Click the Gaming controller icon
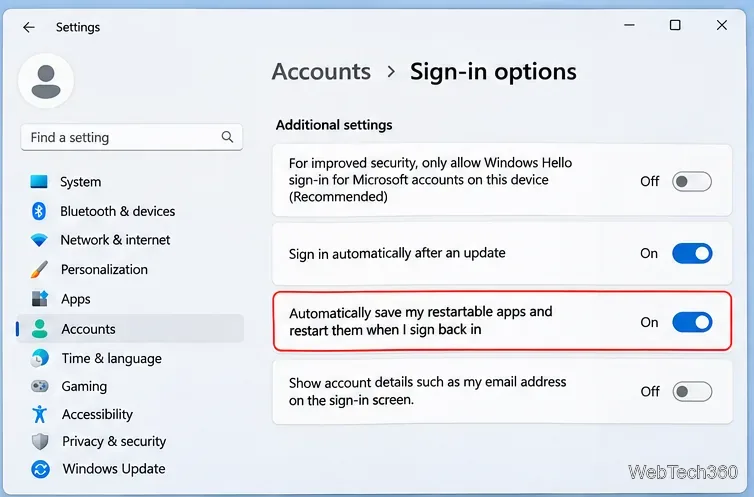The width and height of the screenshot is (754, 497). 39,386
